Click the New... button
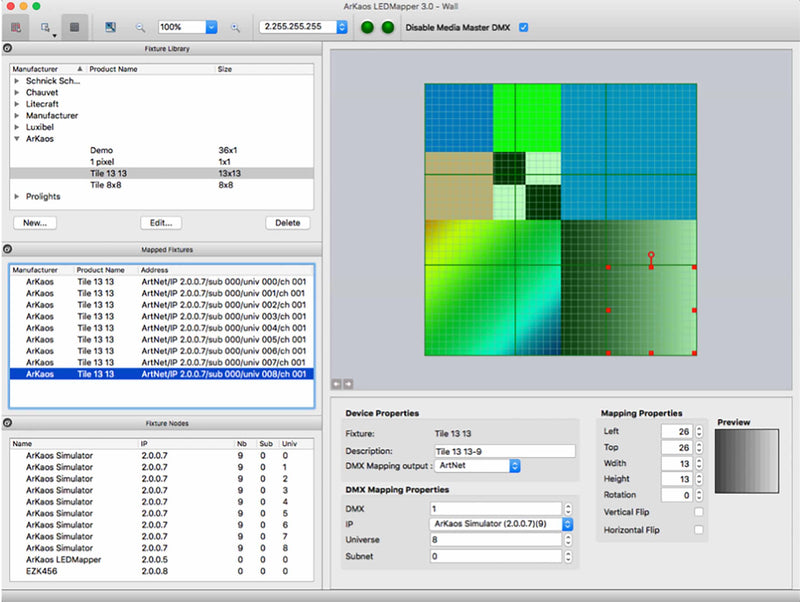 (36, 223)
